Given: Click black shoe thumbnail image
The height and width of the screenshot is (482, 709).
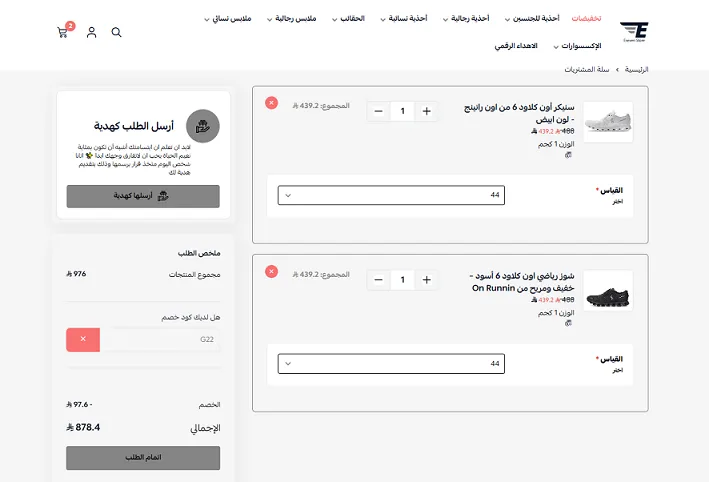Looking at the screenshot, I should click(x=608, y=291).
